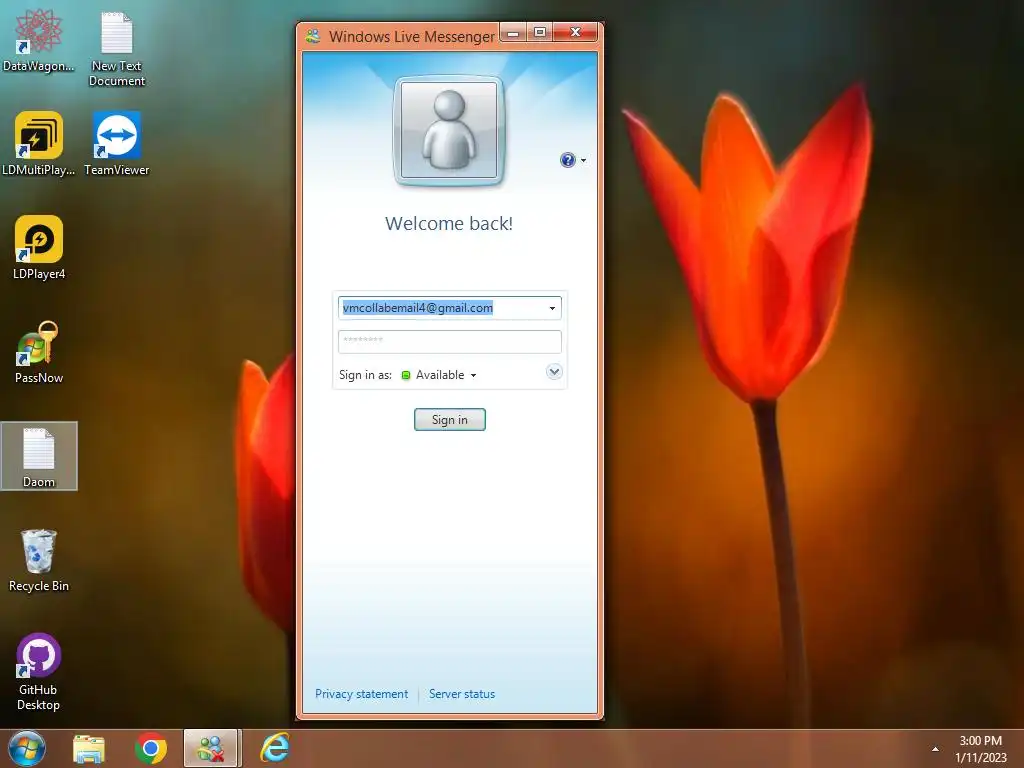The width and height of the screenshot is (1024, 768).
Task: Open the Available status dropdown
Action: click(x=439, y=375)
